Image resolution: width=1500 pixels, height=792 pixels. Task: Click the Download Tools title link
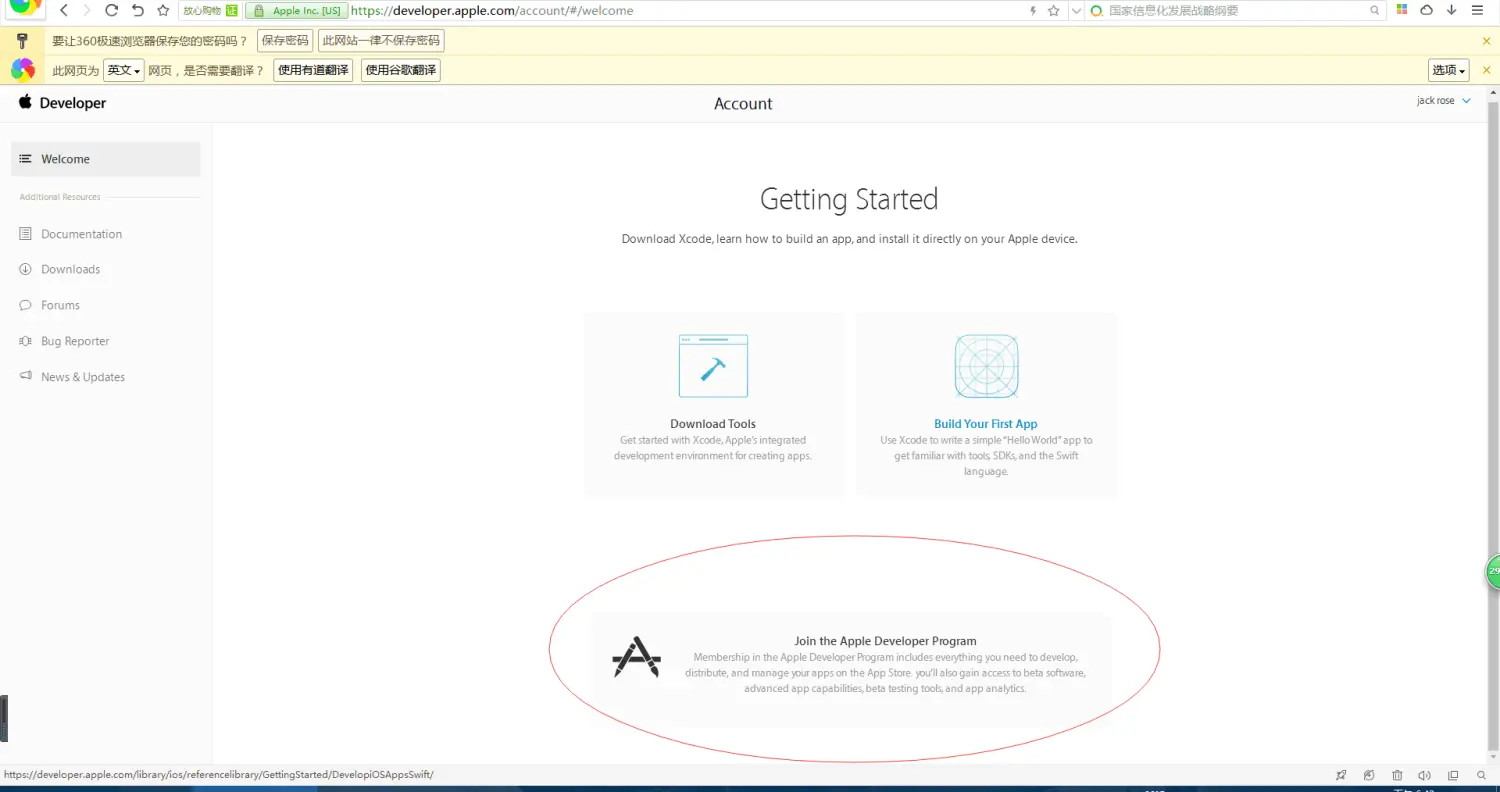[713, 424]
